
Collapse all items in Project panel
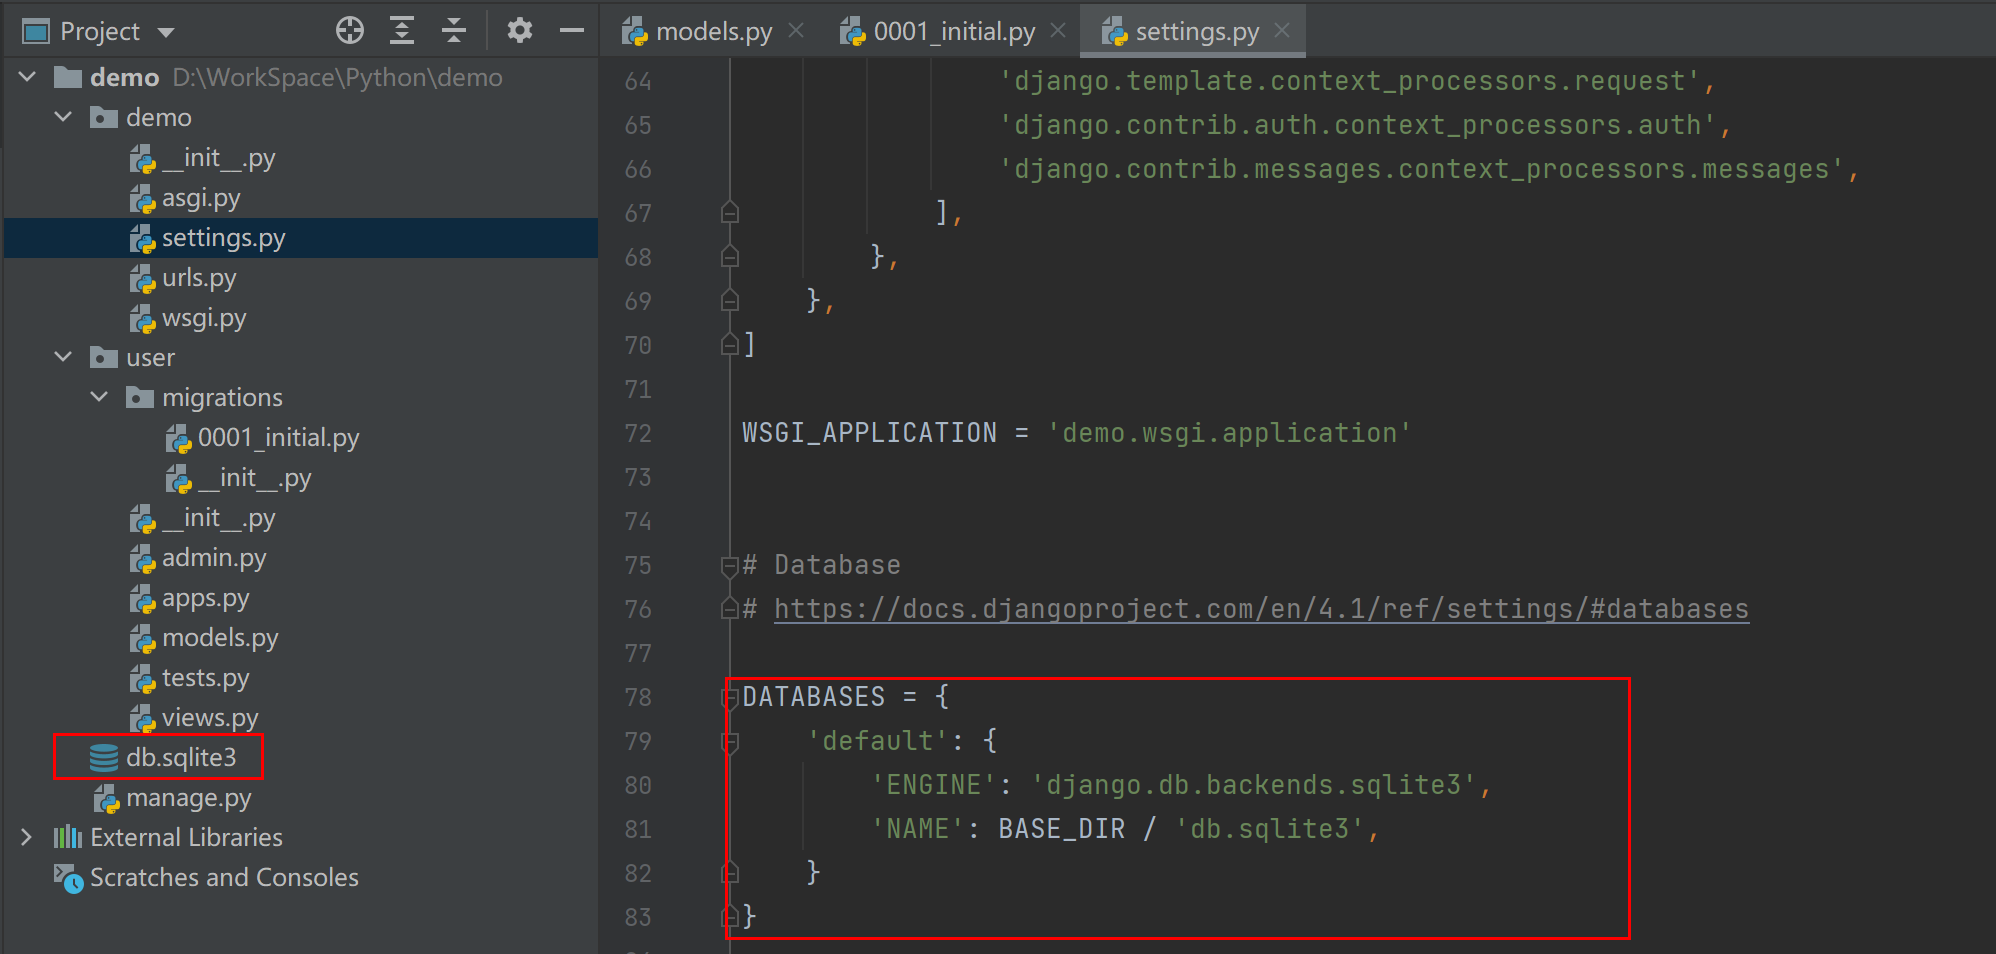[x=454, y=31]
